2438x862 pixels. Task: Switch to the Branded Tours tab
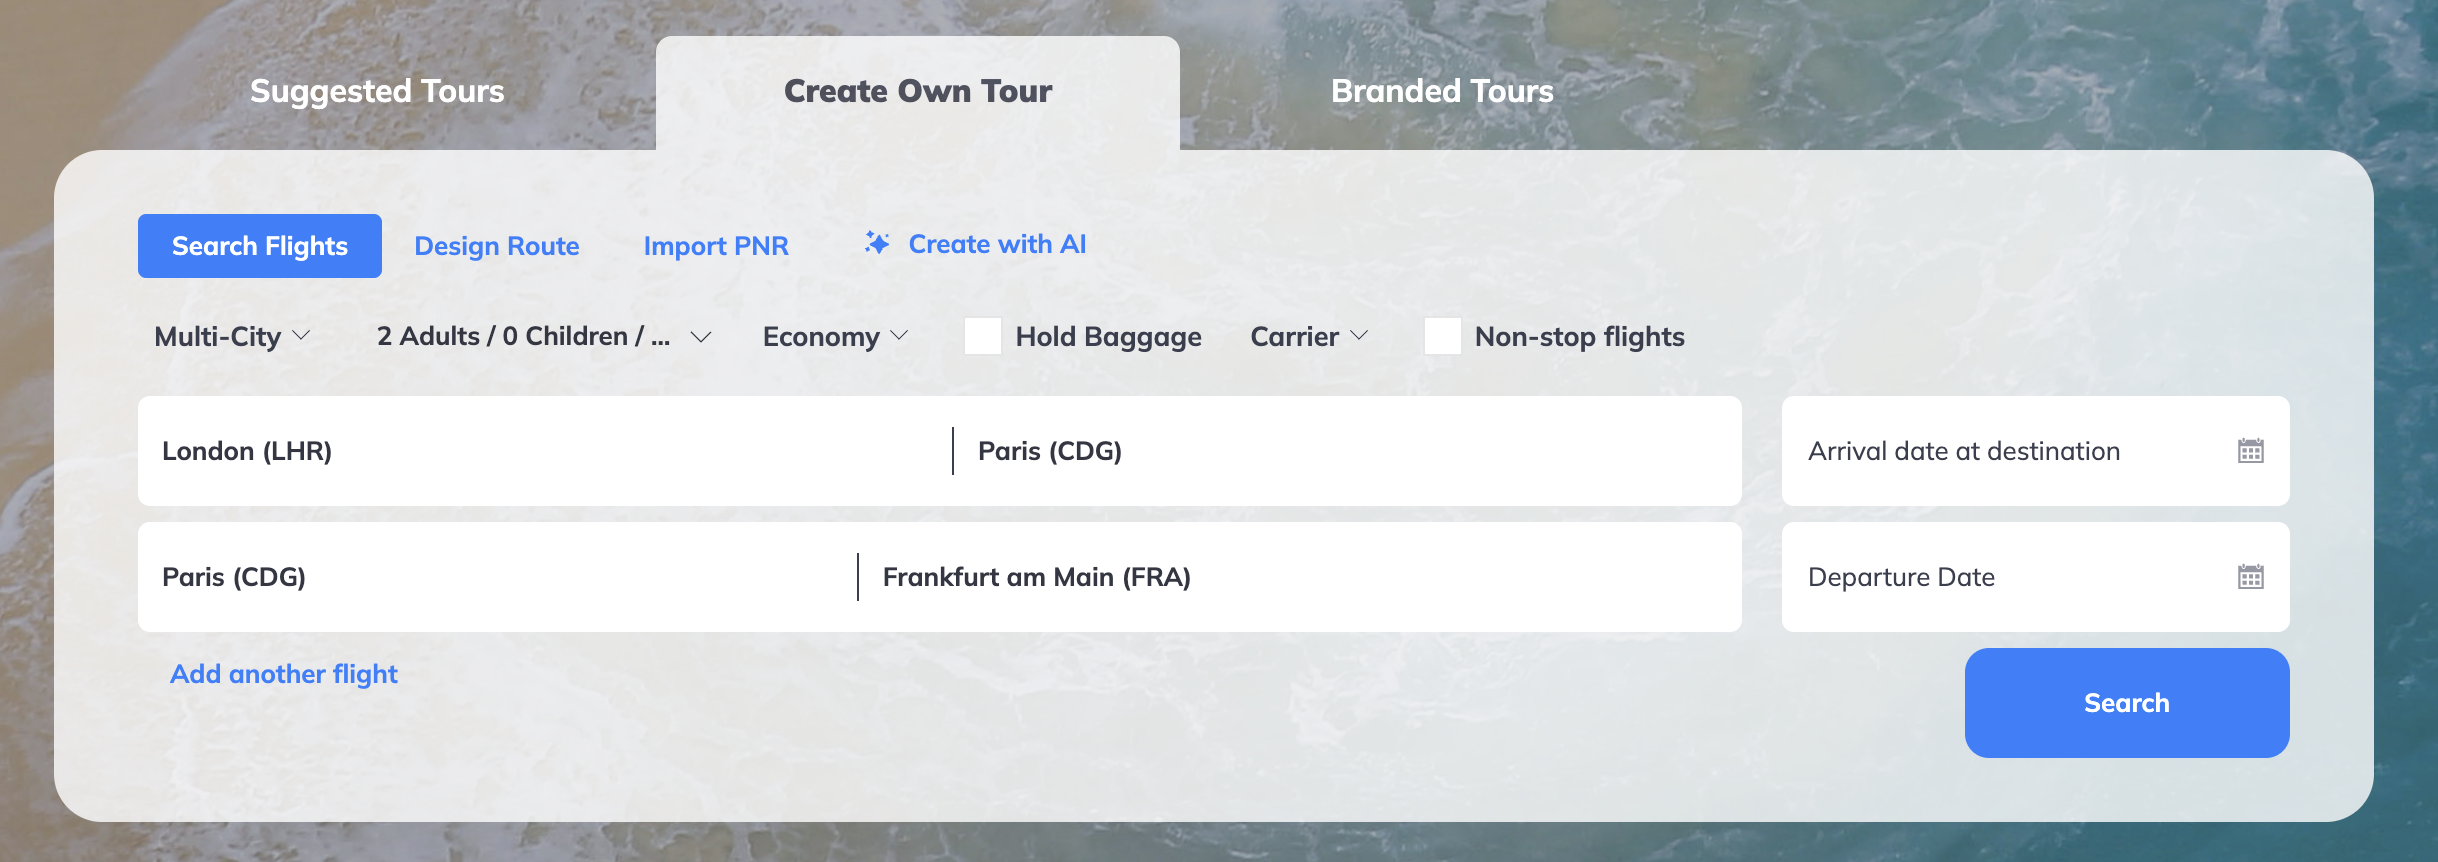[1442, 91]
